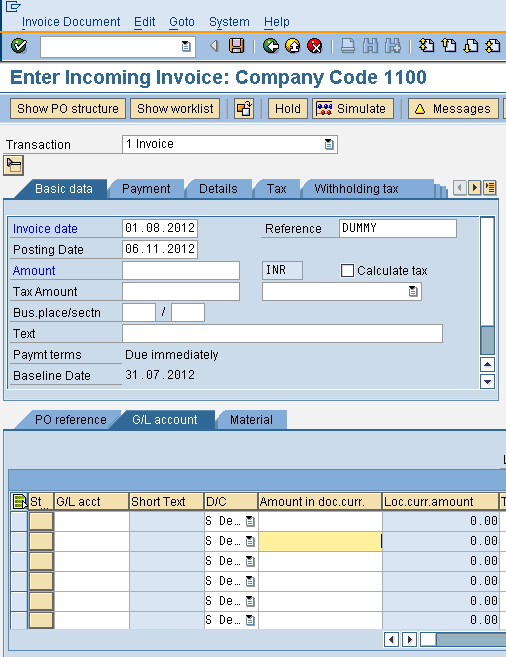Open the D/C dropdown in the sixth table row

tap(250, 620)
